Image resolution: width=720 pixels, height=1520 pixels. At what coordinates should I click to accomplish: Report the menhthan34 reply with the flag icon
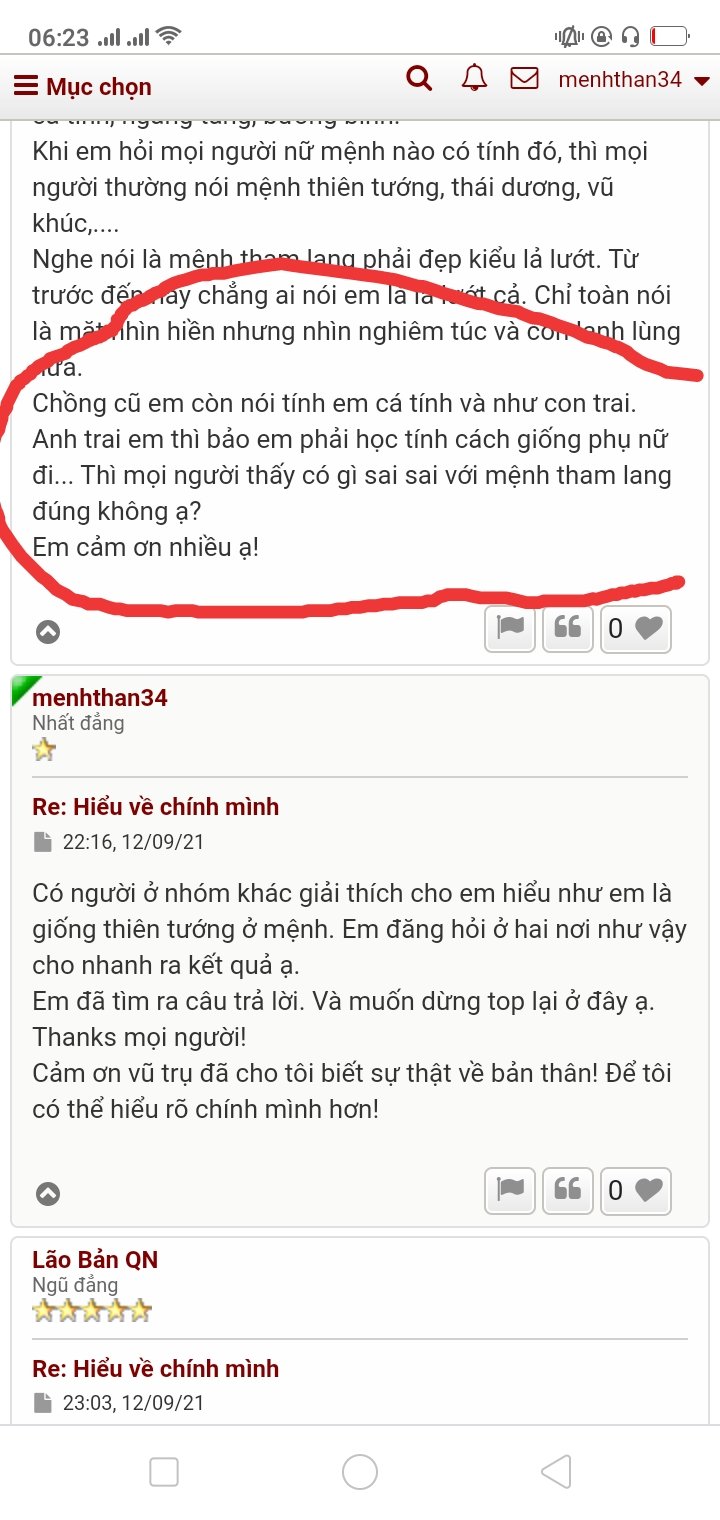tap(510, 1190)
